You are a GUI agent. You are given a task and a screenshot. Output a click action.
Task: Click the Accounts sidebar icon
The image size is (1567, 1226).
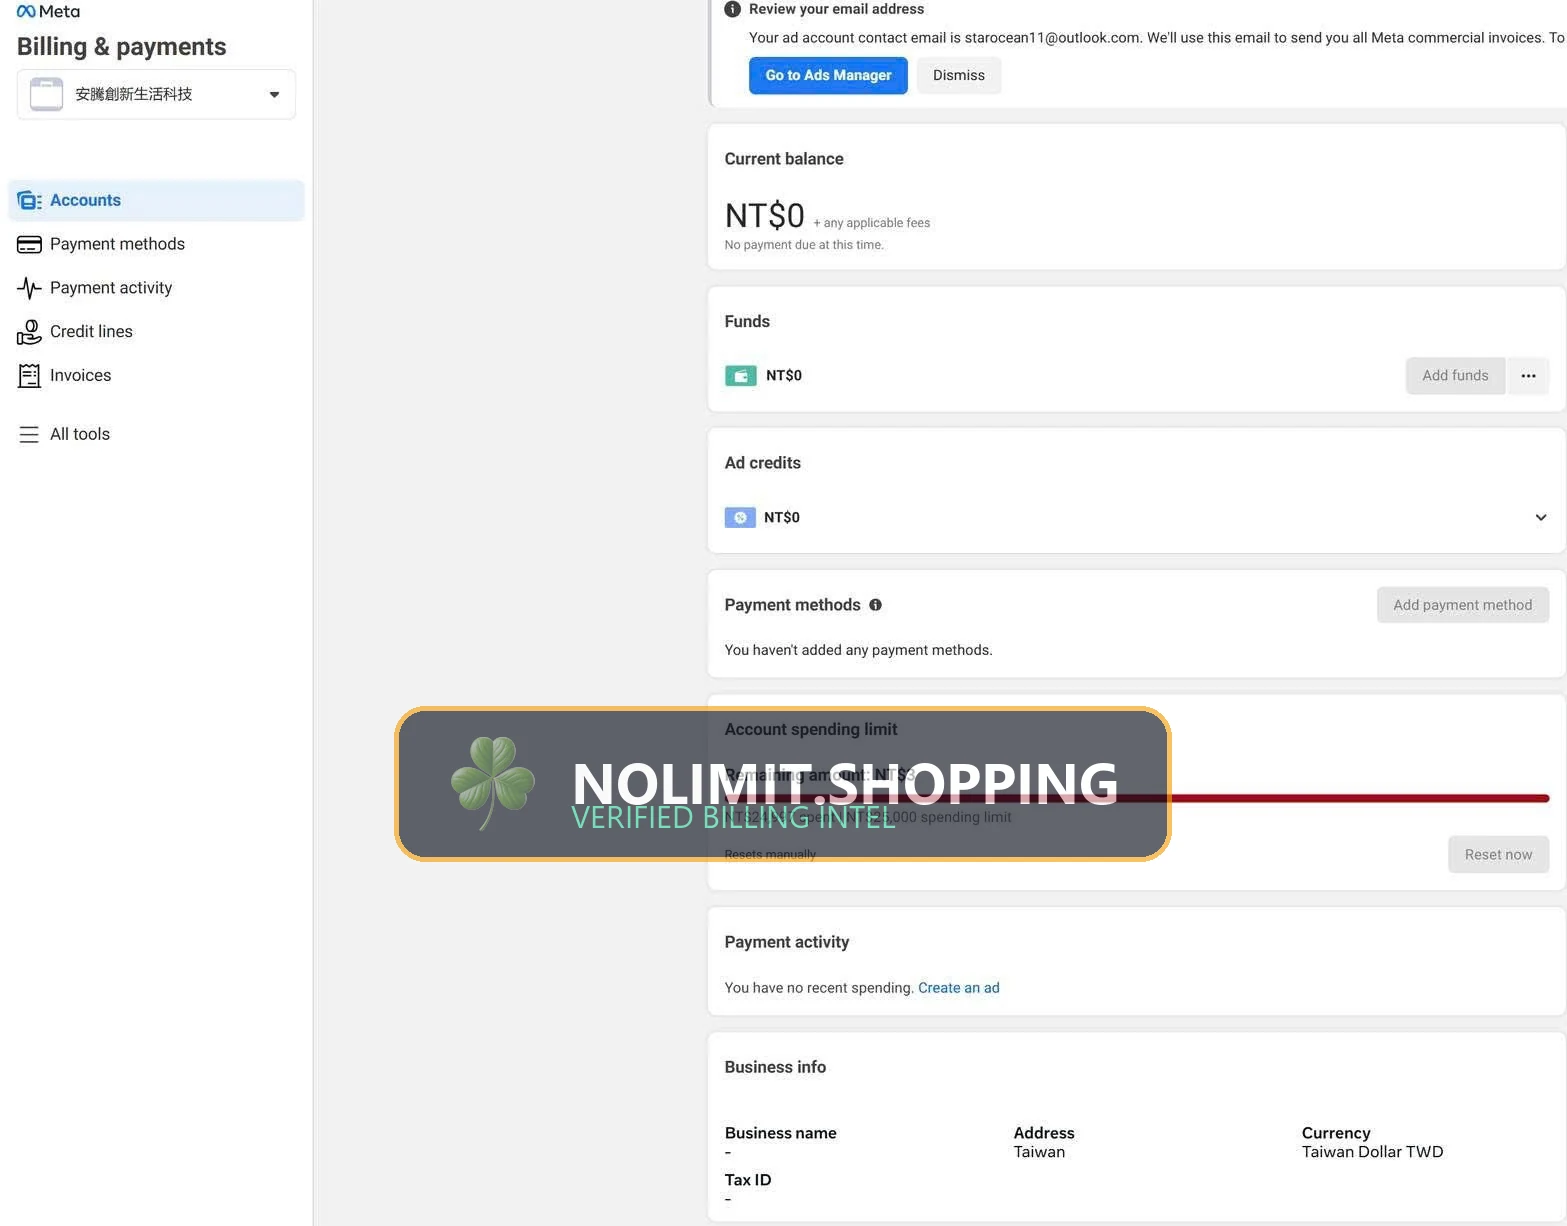point(29,200)
